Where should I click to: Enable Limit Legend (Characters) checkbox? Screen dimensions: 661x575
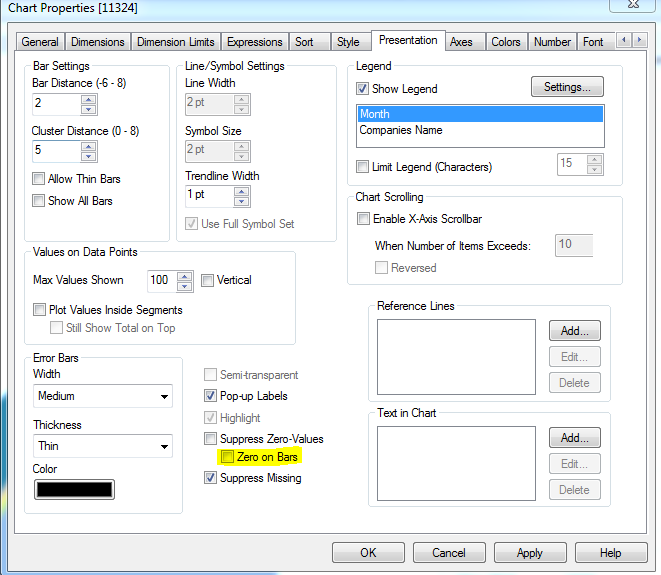click(x=362, y=167)
